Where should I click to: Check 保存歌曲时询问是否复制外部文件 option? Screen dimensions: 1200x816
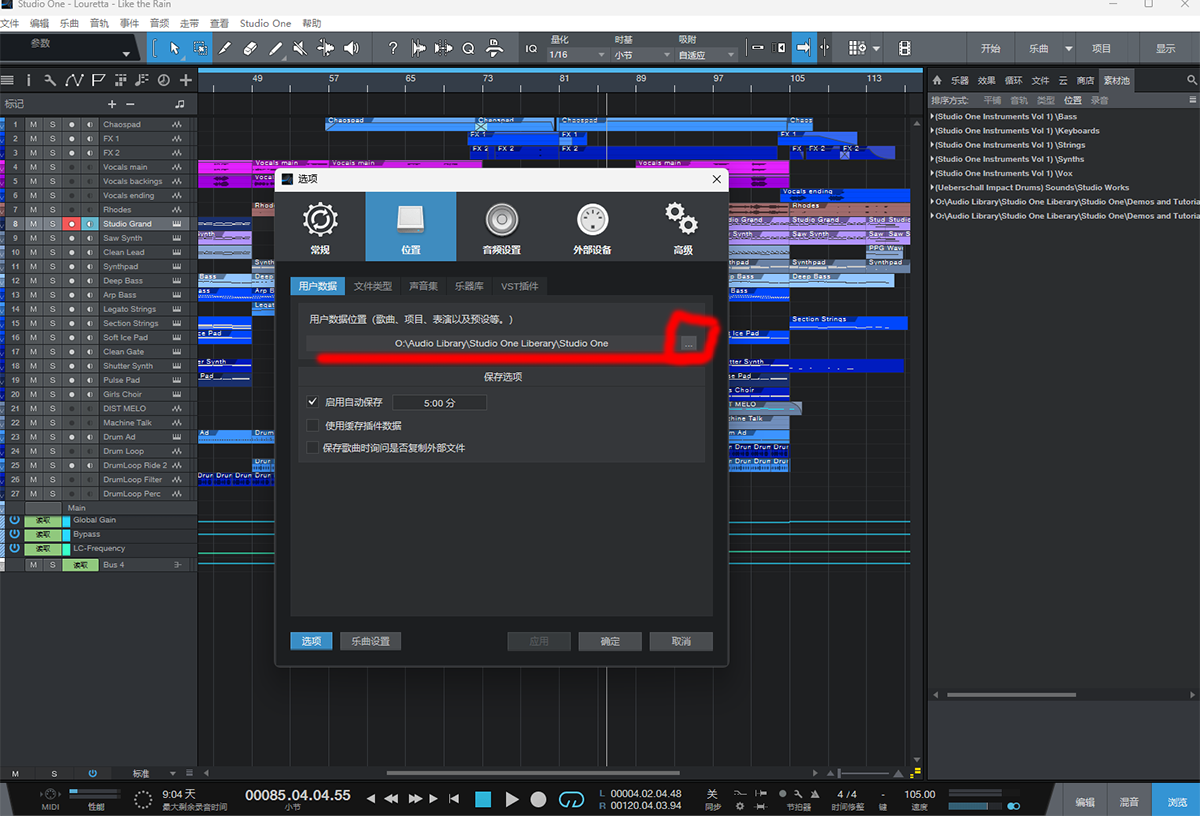312,448
